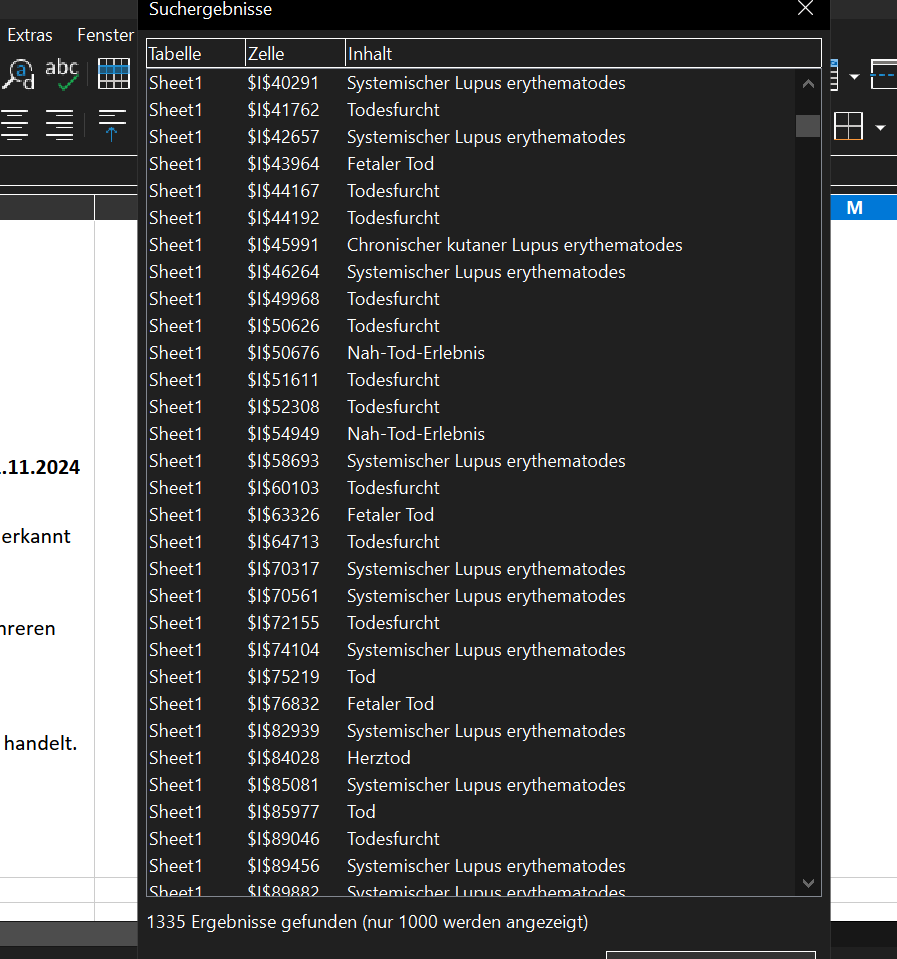Image resolution: width=897 pixels, height=959 pixels.
Task: Open the borders dropdown arrow
Action: (880, 127)
